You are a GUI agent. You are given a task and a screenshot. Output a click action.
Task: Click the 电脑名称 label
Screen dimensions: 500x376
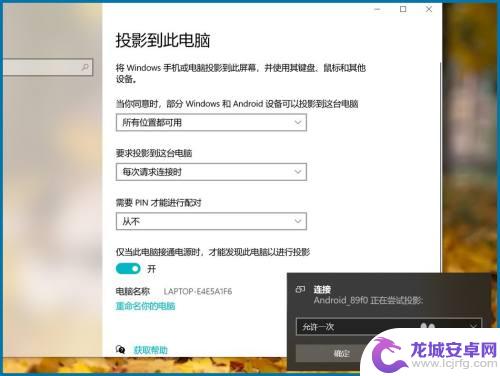tap(133, 291)
